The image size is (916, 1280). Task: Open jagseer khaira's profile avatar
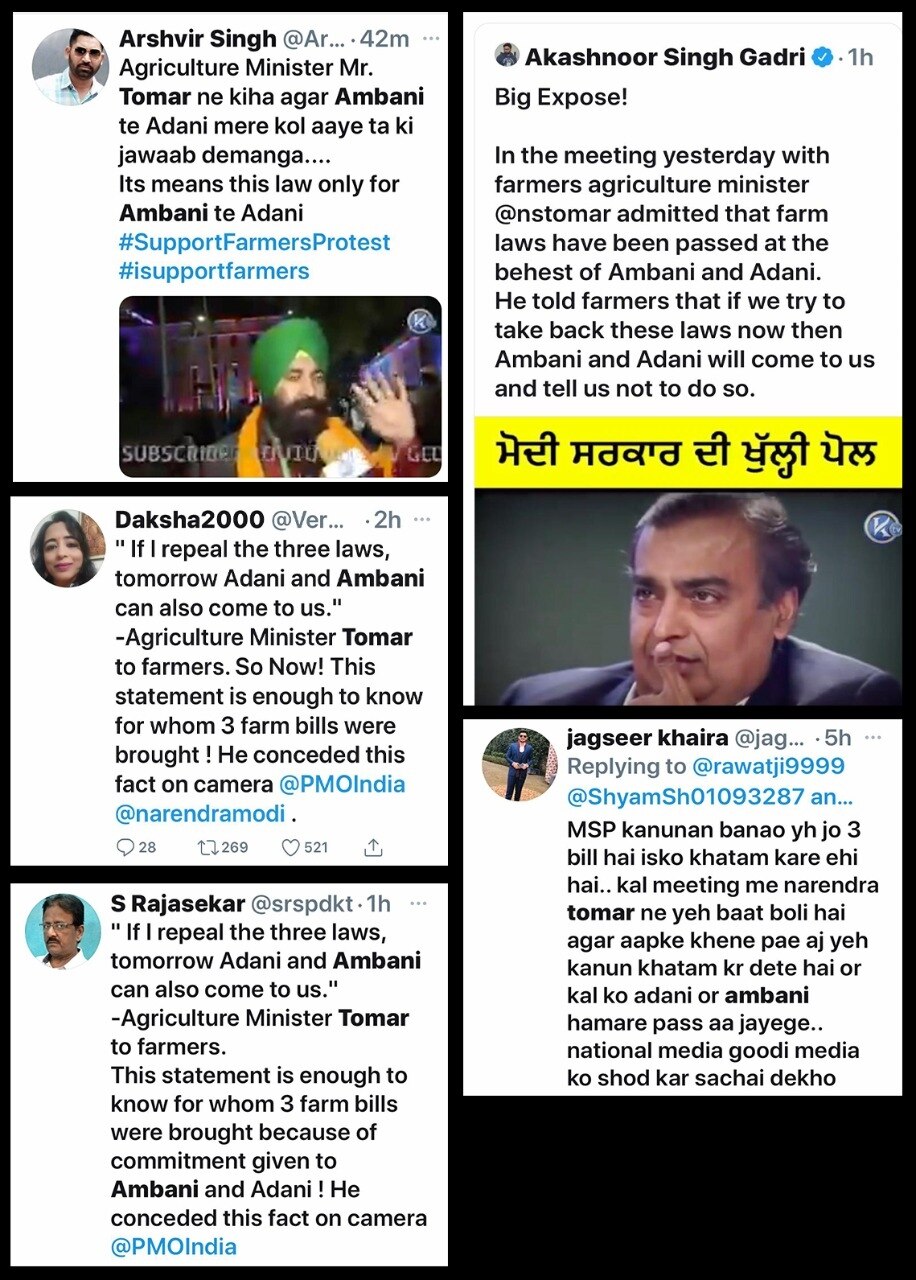[x=519, y=764]
